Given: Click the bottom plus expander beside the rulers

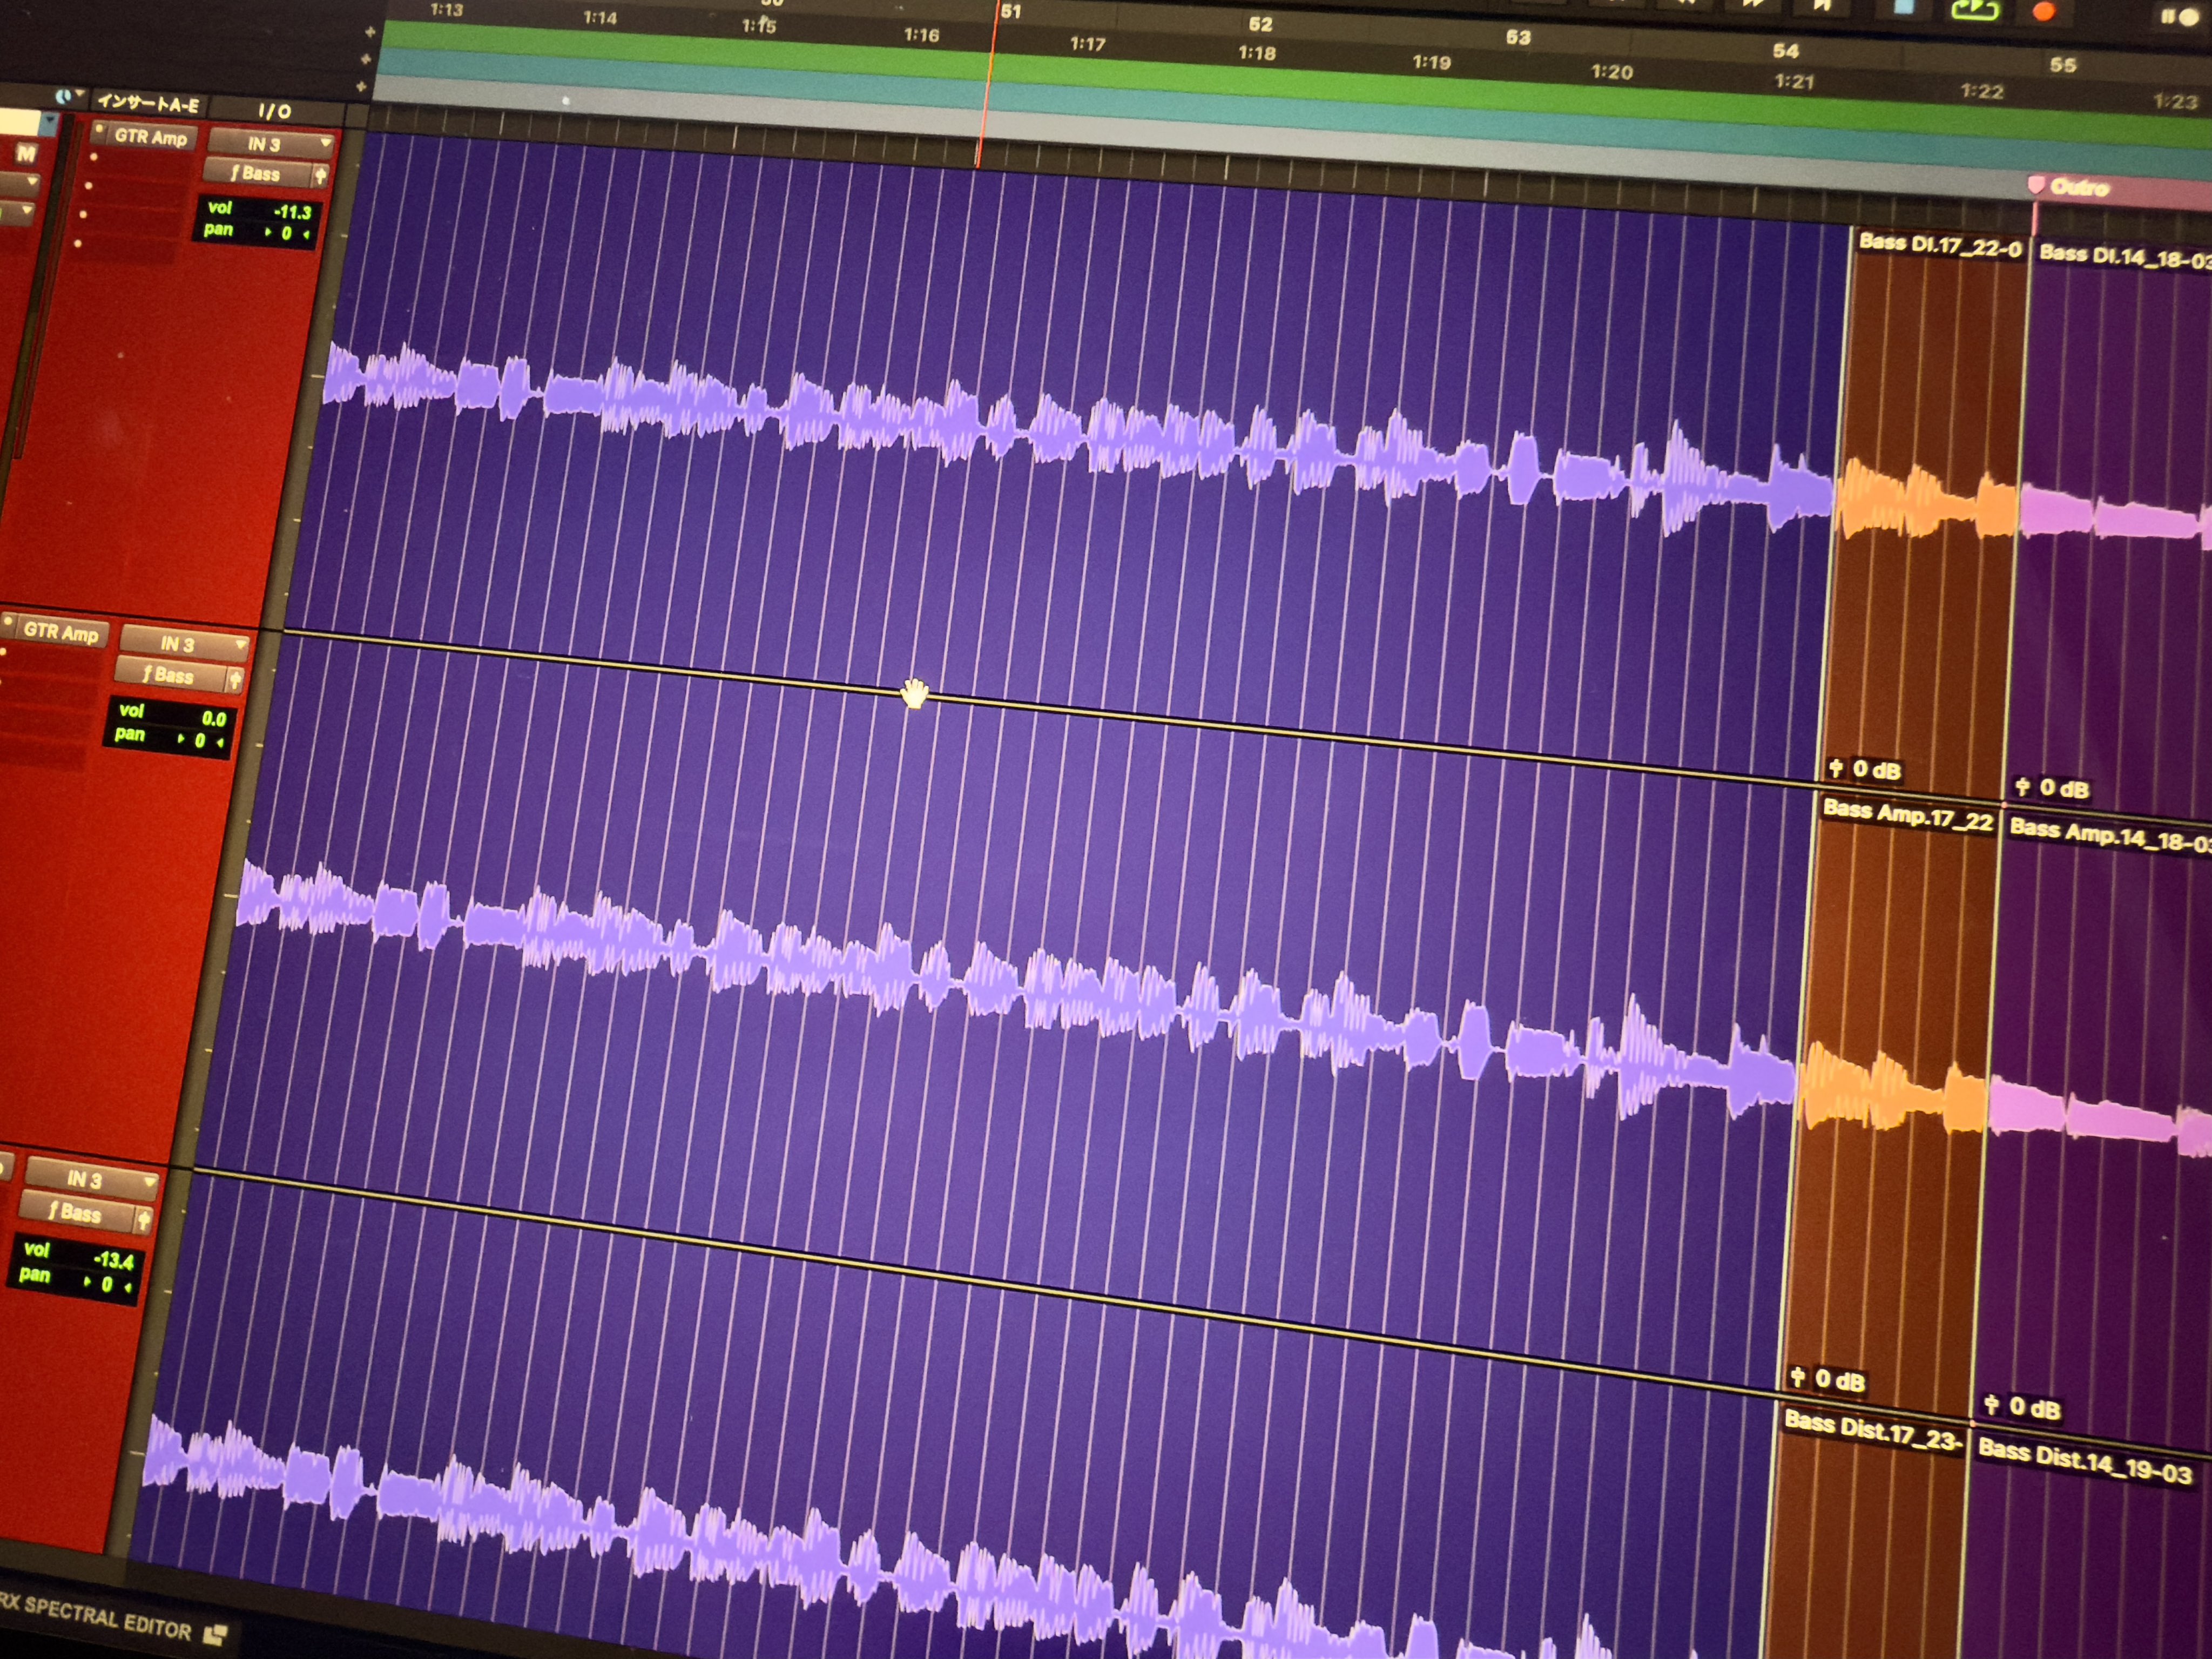Looking at the screenshot, I should [362, 87].
